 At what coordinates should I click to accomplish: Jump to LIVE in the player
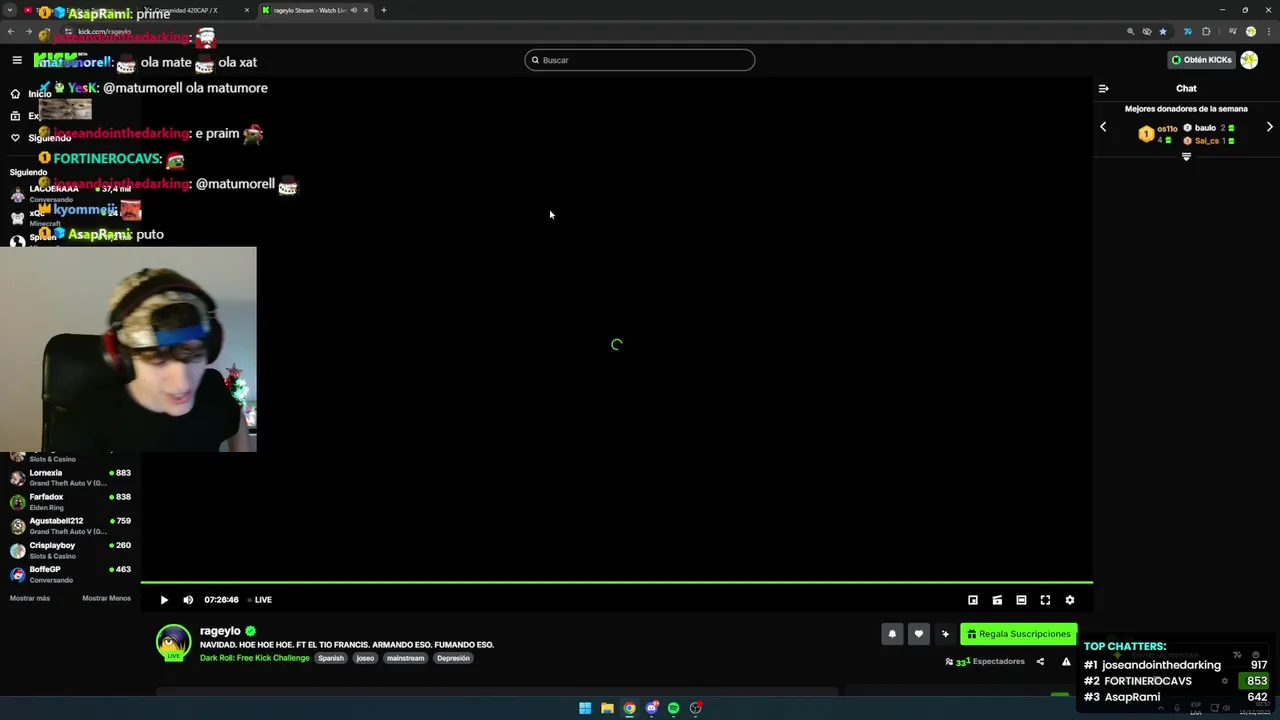(260, 600)
